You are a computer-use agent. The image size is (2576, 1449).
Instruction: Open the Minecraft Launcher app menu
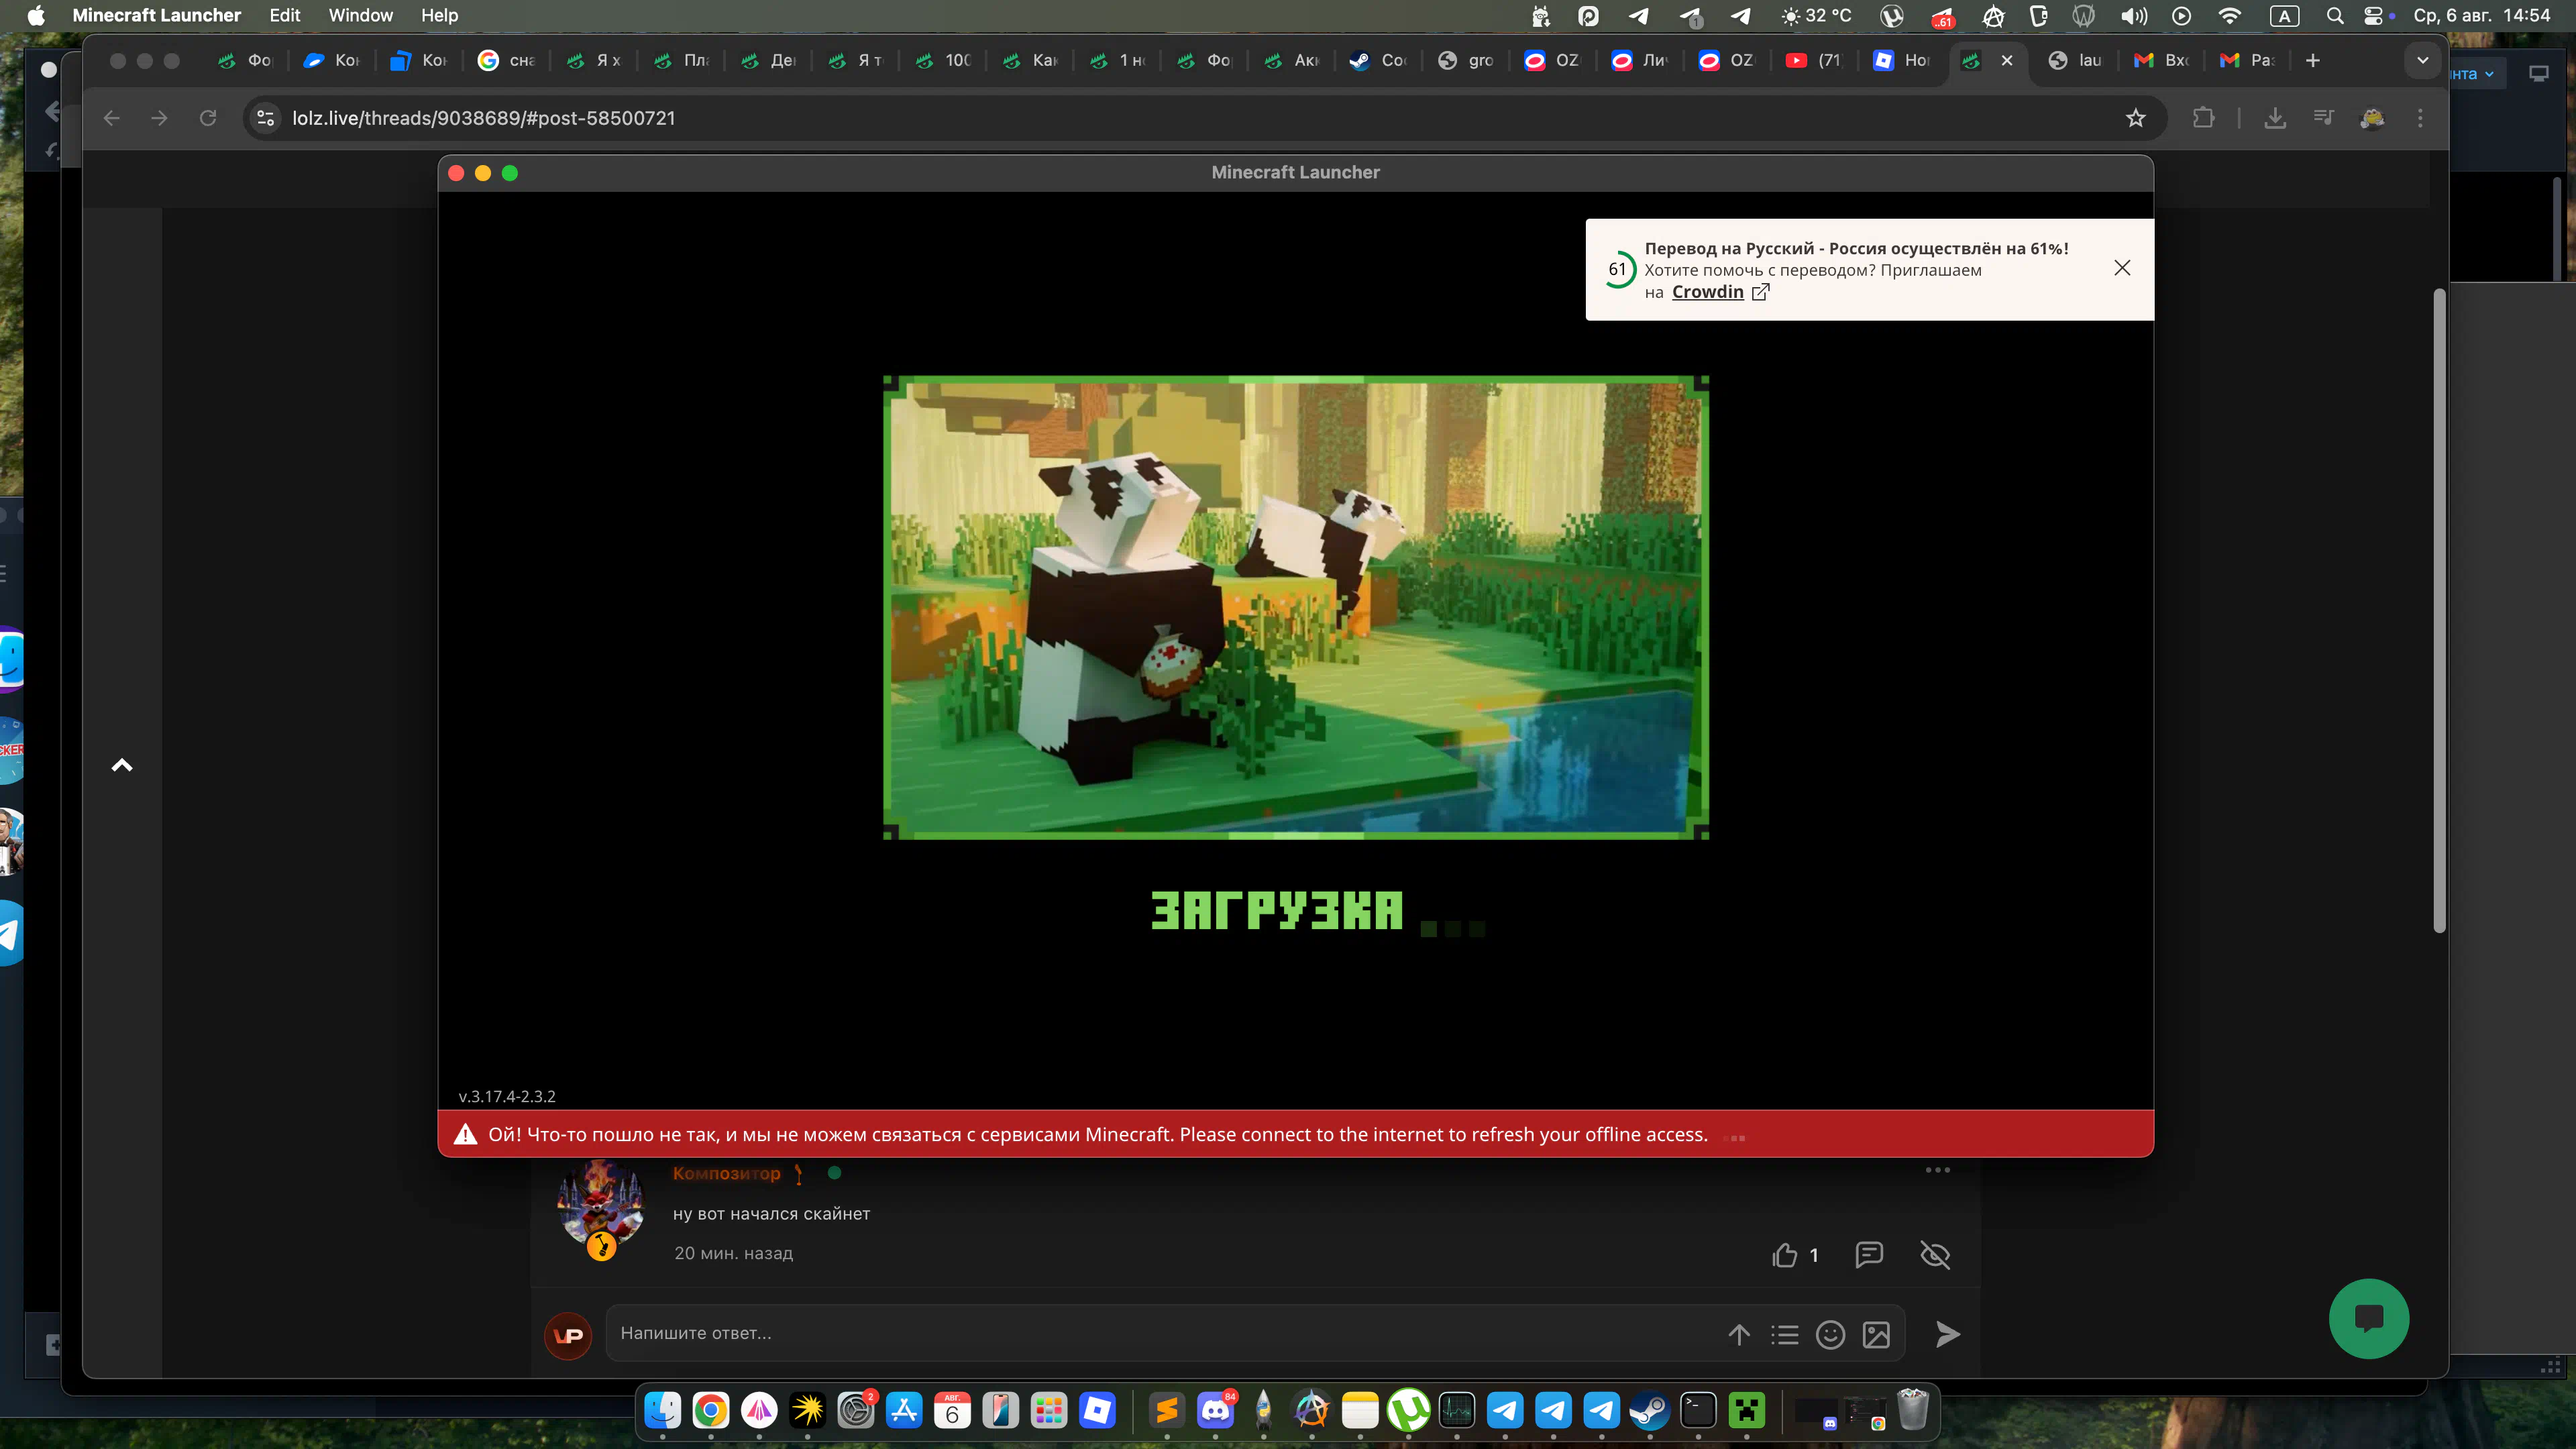157,15
